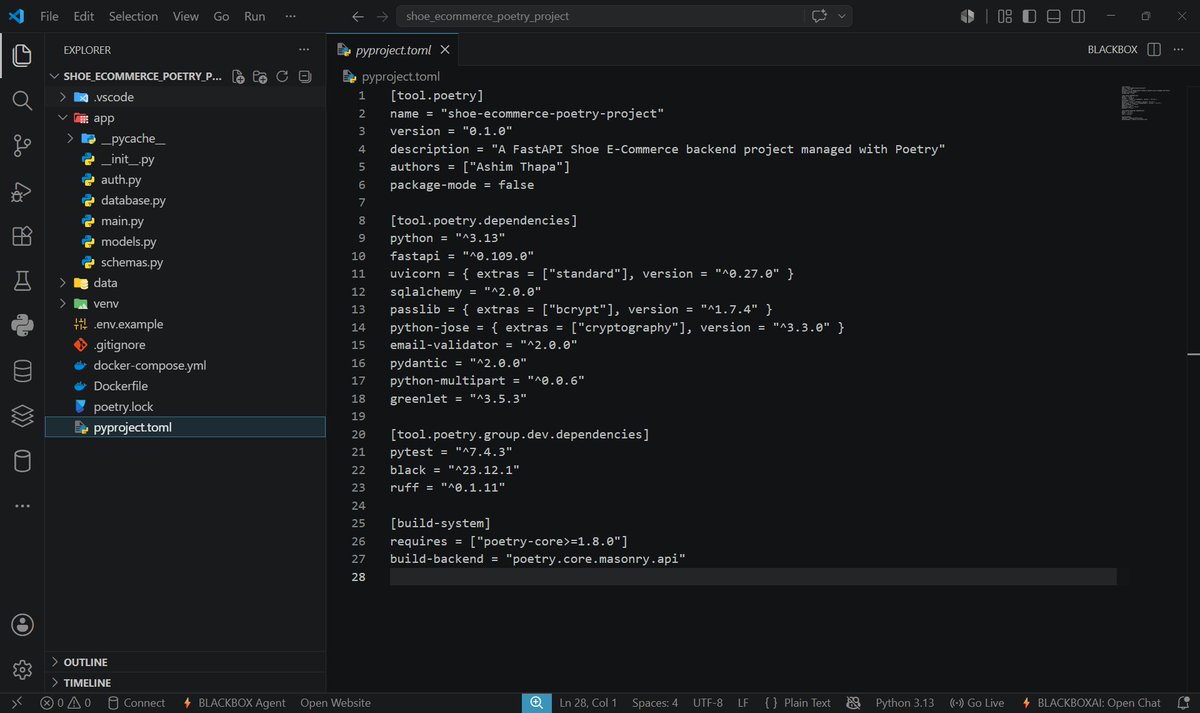Open the Explorer view in activity bar
This screenshot has height=713, width=1200.
coord(22,56)
